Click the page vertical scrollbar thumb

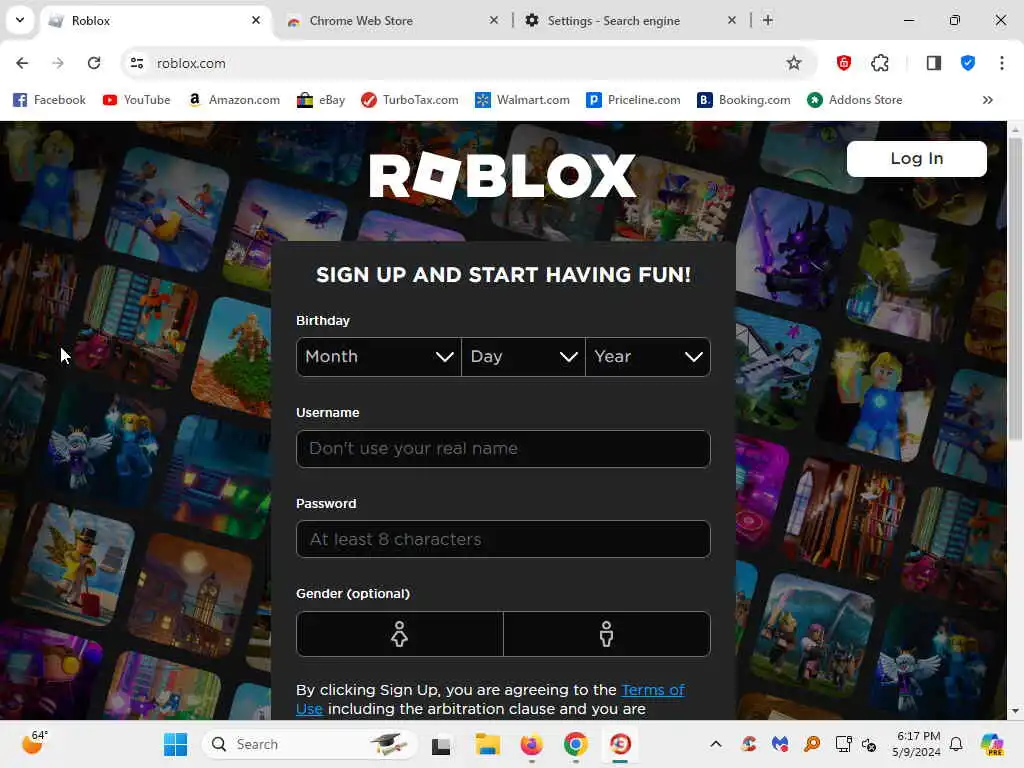pyautogui.click(x=1015, y=287)
